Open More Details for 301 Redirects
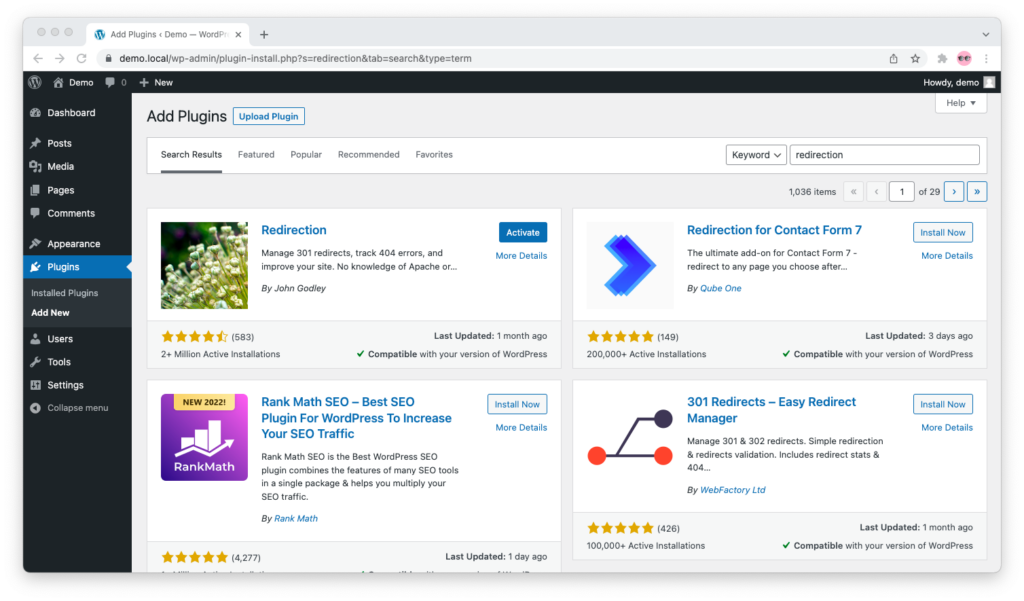Image resolution: width=1024 pixels, height=601 pixels. pyautogui.click(x=947, y=428)
